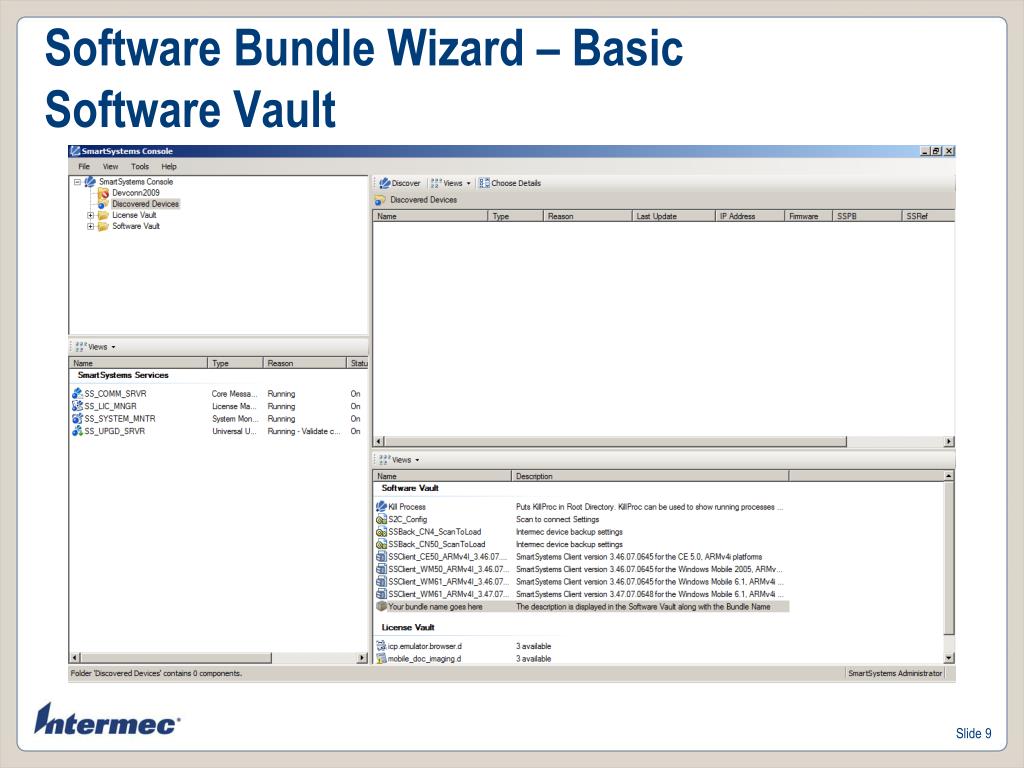Sort the vault list by Description column
Image resolution: width=1024 pixels, height=768 pixels.
(650, 476)
